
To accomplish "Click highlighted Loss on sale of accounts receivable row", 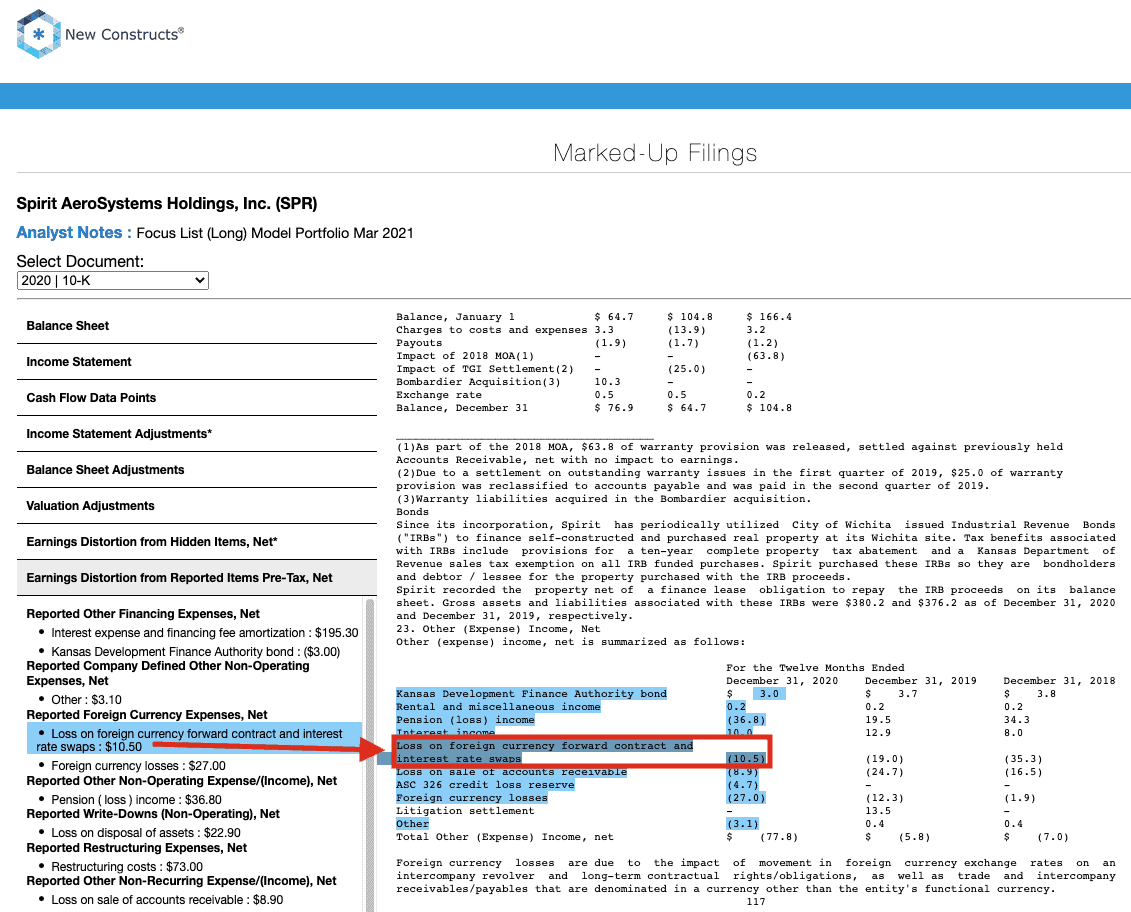I will pos(511,772).
